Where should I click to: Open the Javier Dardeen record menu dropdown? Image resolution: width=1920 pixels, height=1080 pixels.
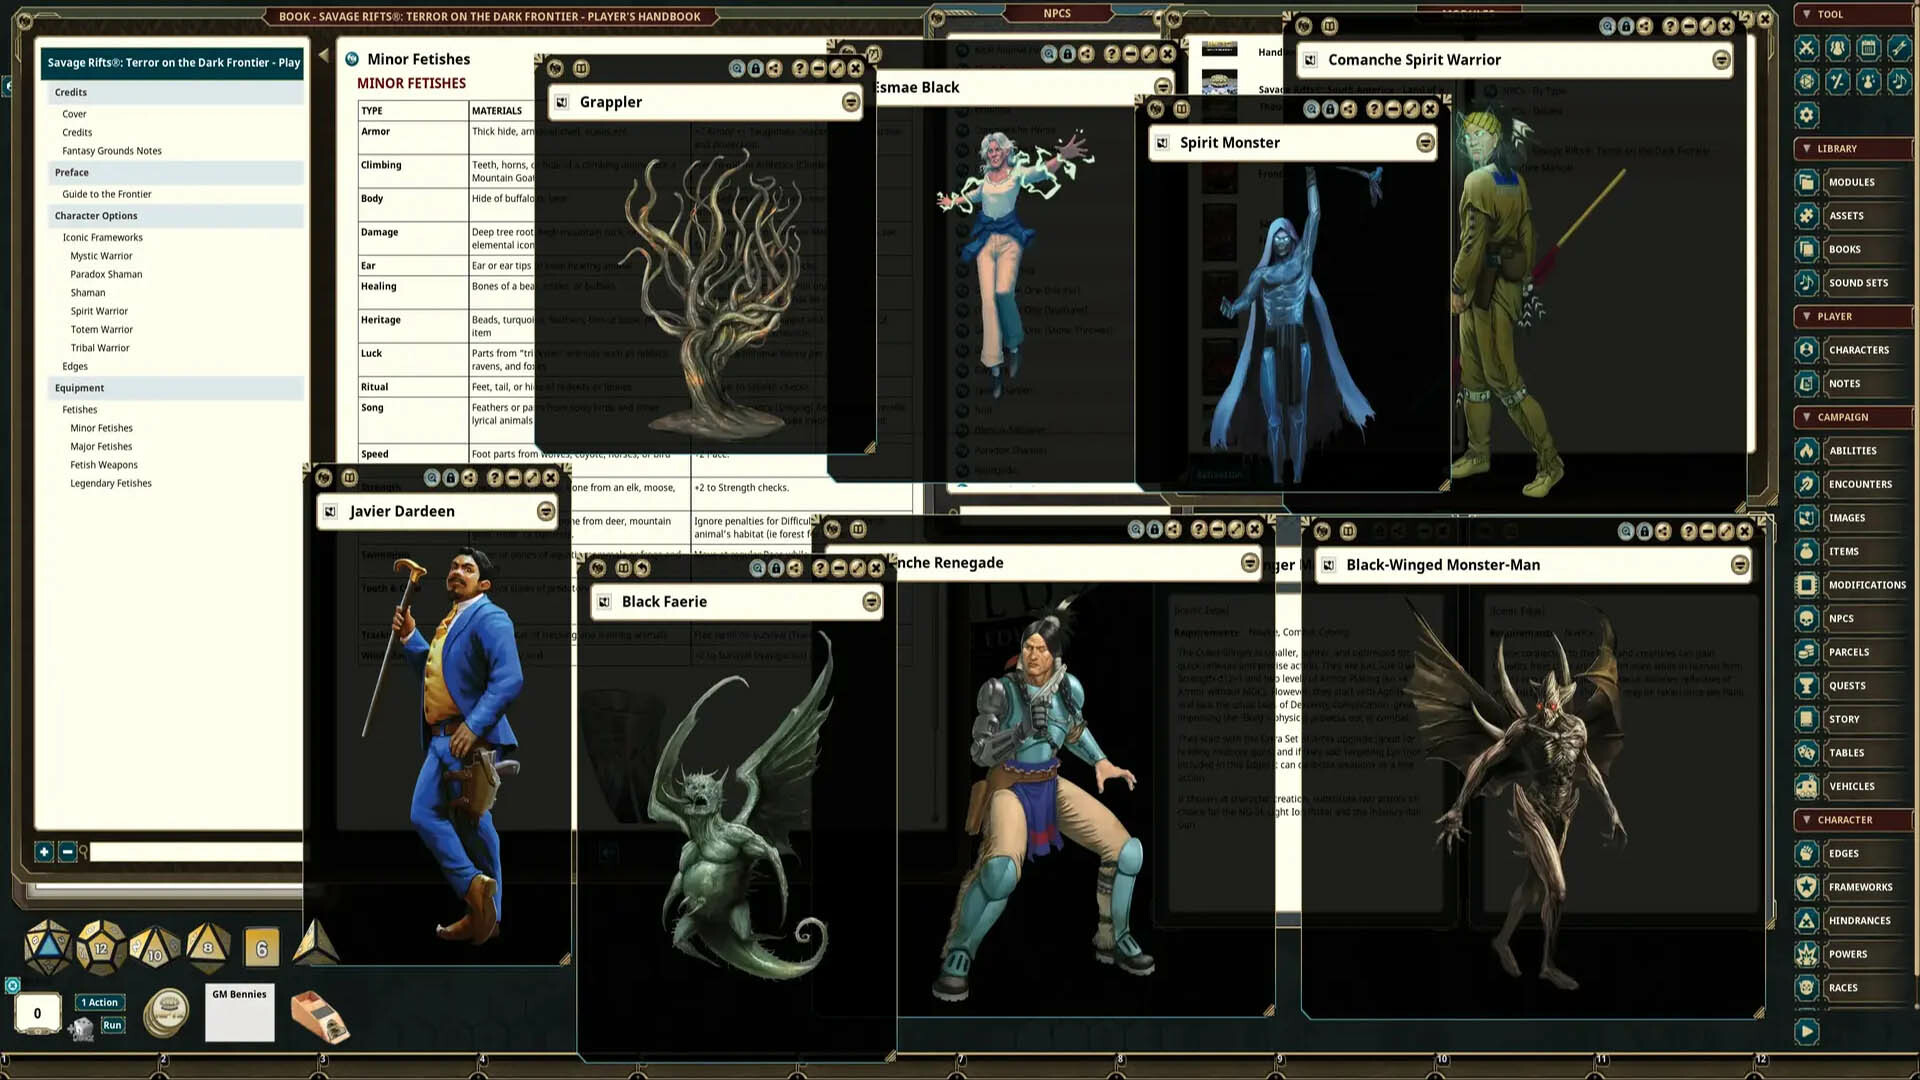tap(546, 511)
